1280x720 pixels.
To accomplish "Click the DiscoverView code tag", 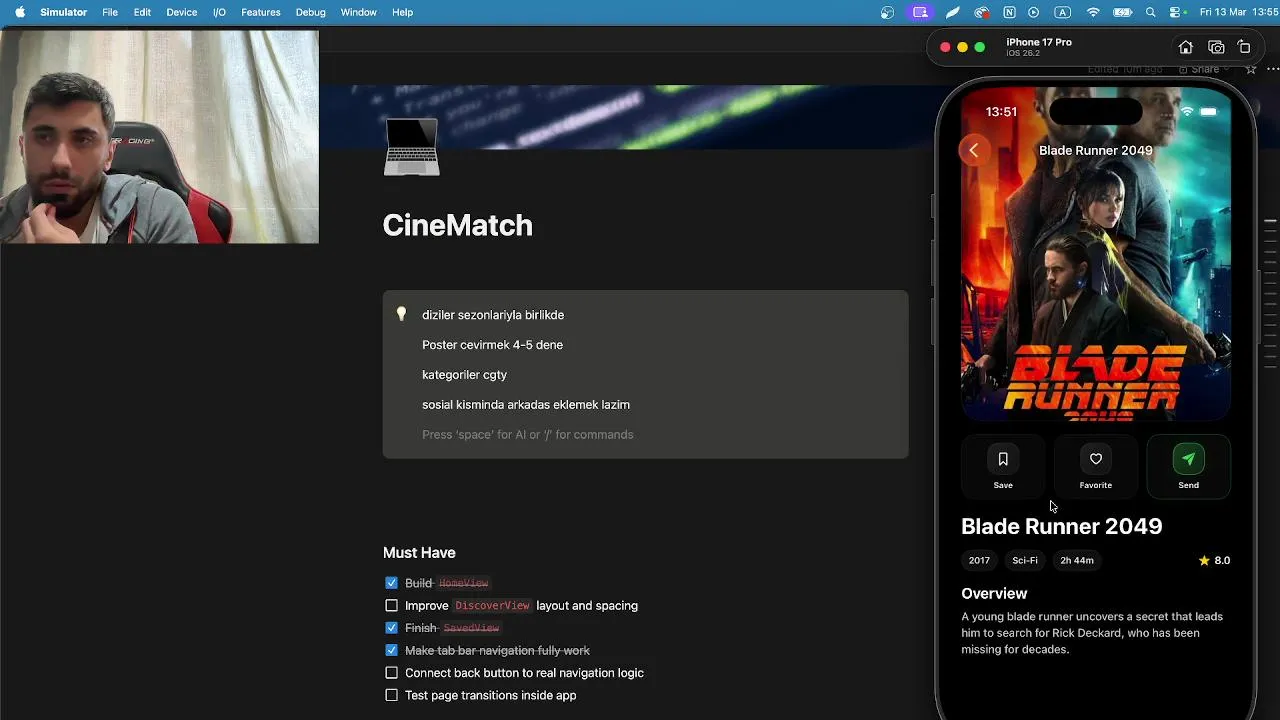I will coord(492,605).
